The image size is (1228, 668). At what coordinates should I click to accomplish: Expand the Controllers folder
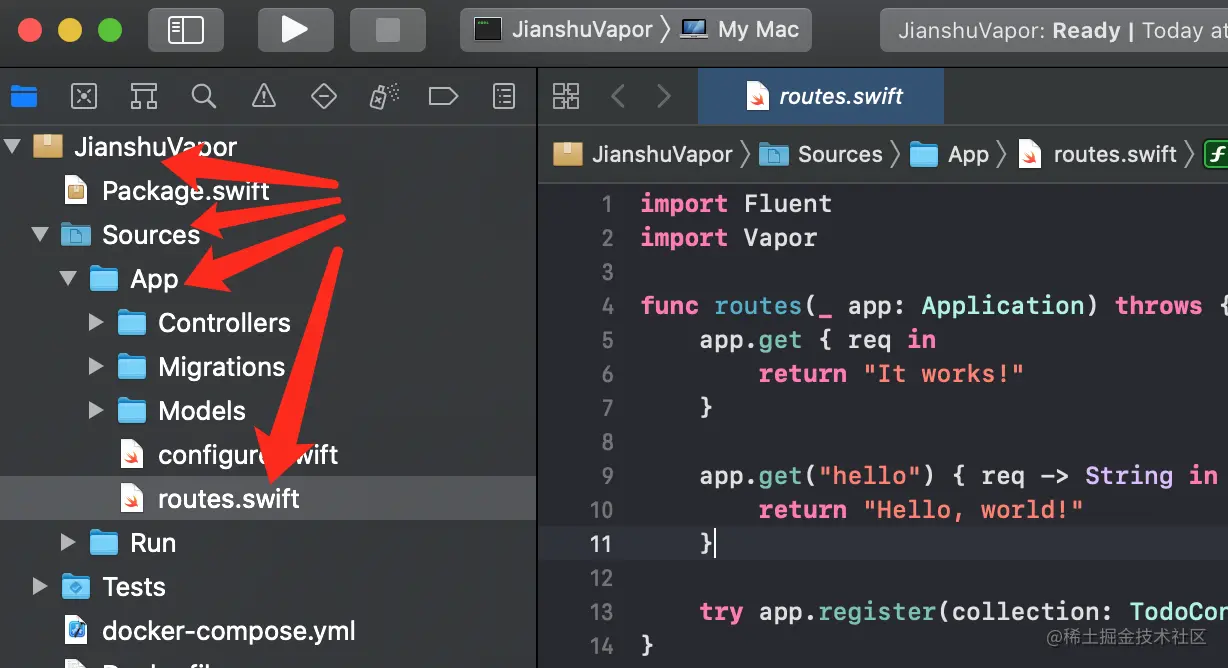pos(96,323)
